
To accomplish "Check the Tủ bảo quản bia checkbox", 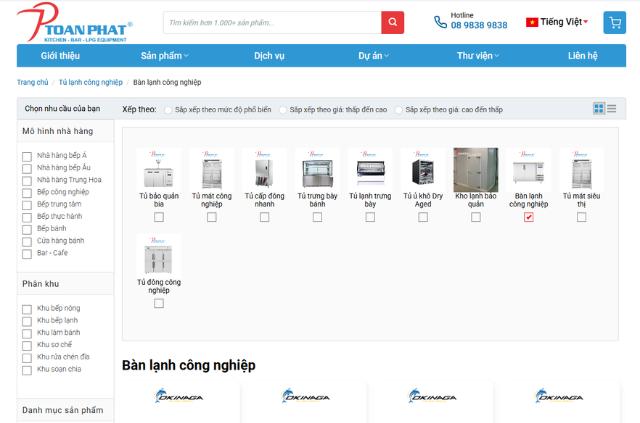I will (159, 217).
